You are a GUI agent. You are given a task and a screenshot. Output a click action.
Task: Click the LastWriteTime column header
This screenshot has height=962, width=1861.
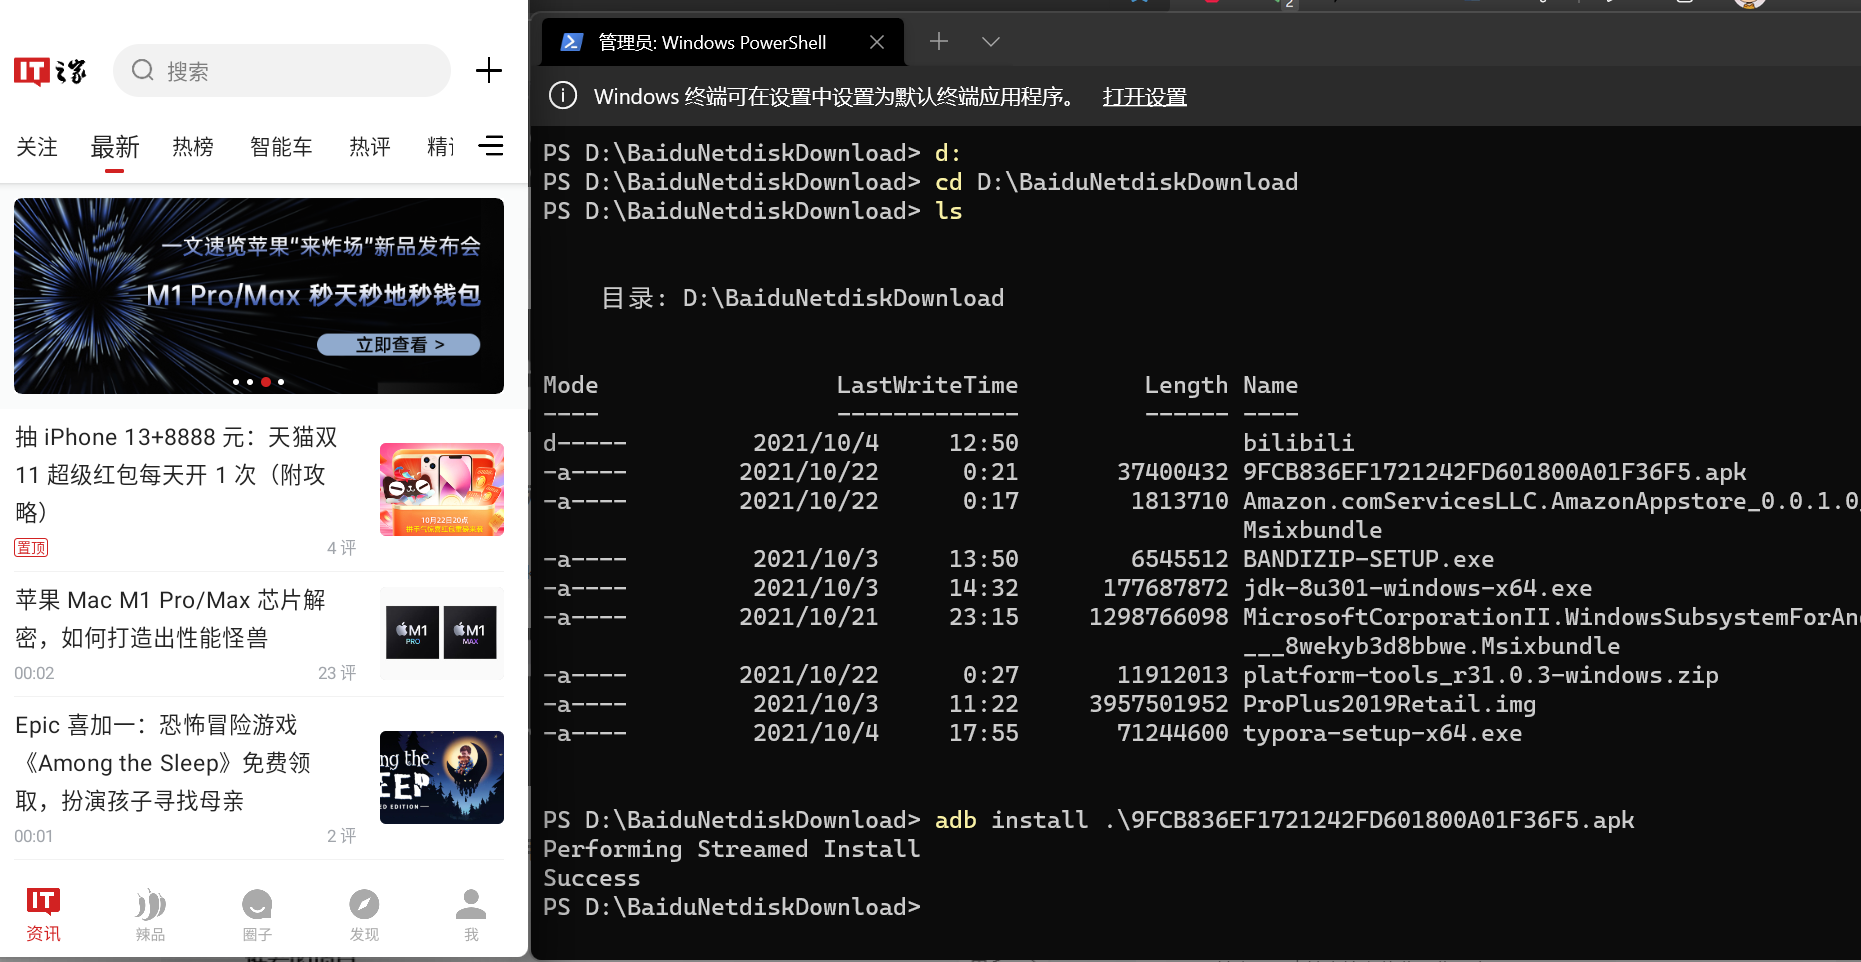click(x=927, y=385)
